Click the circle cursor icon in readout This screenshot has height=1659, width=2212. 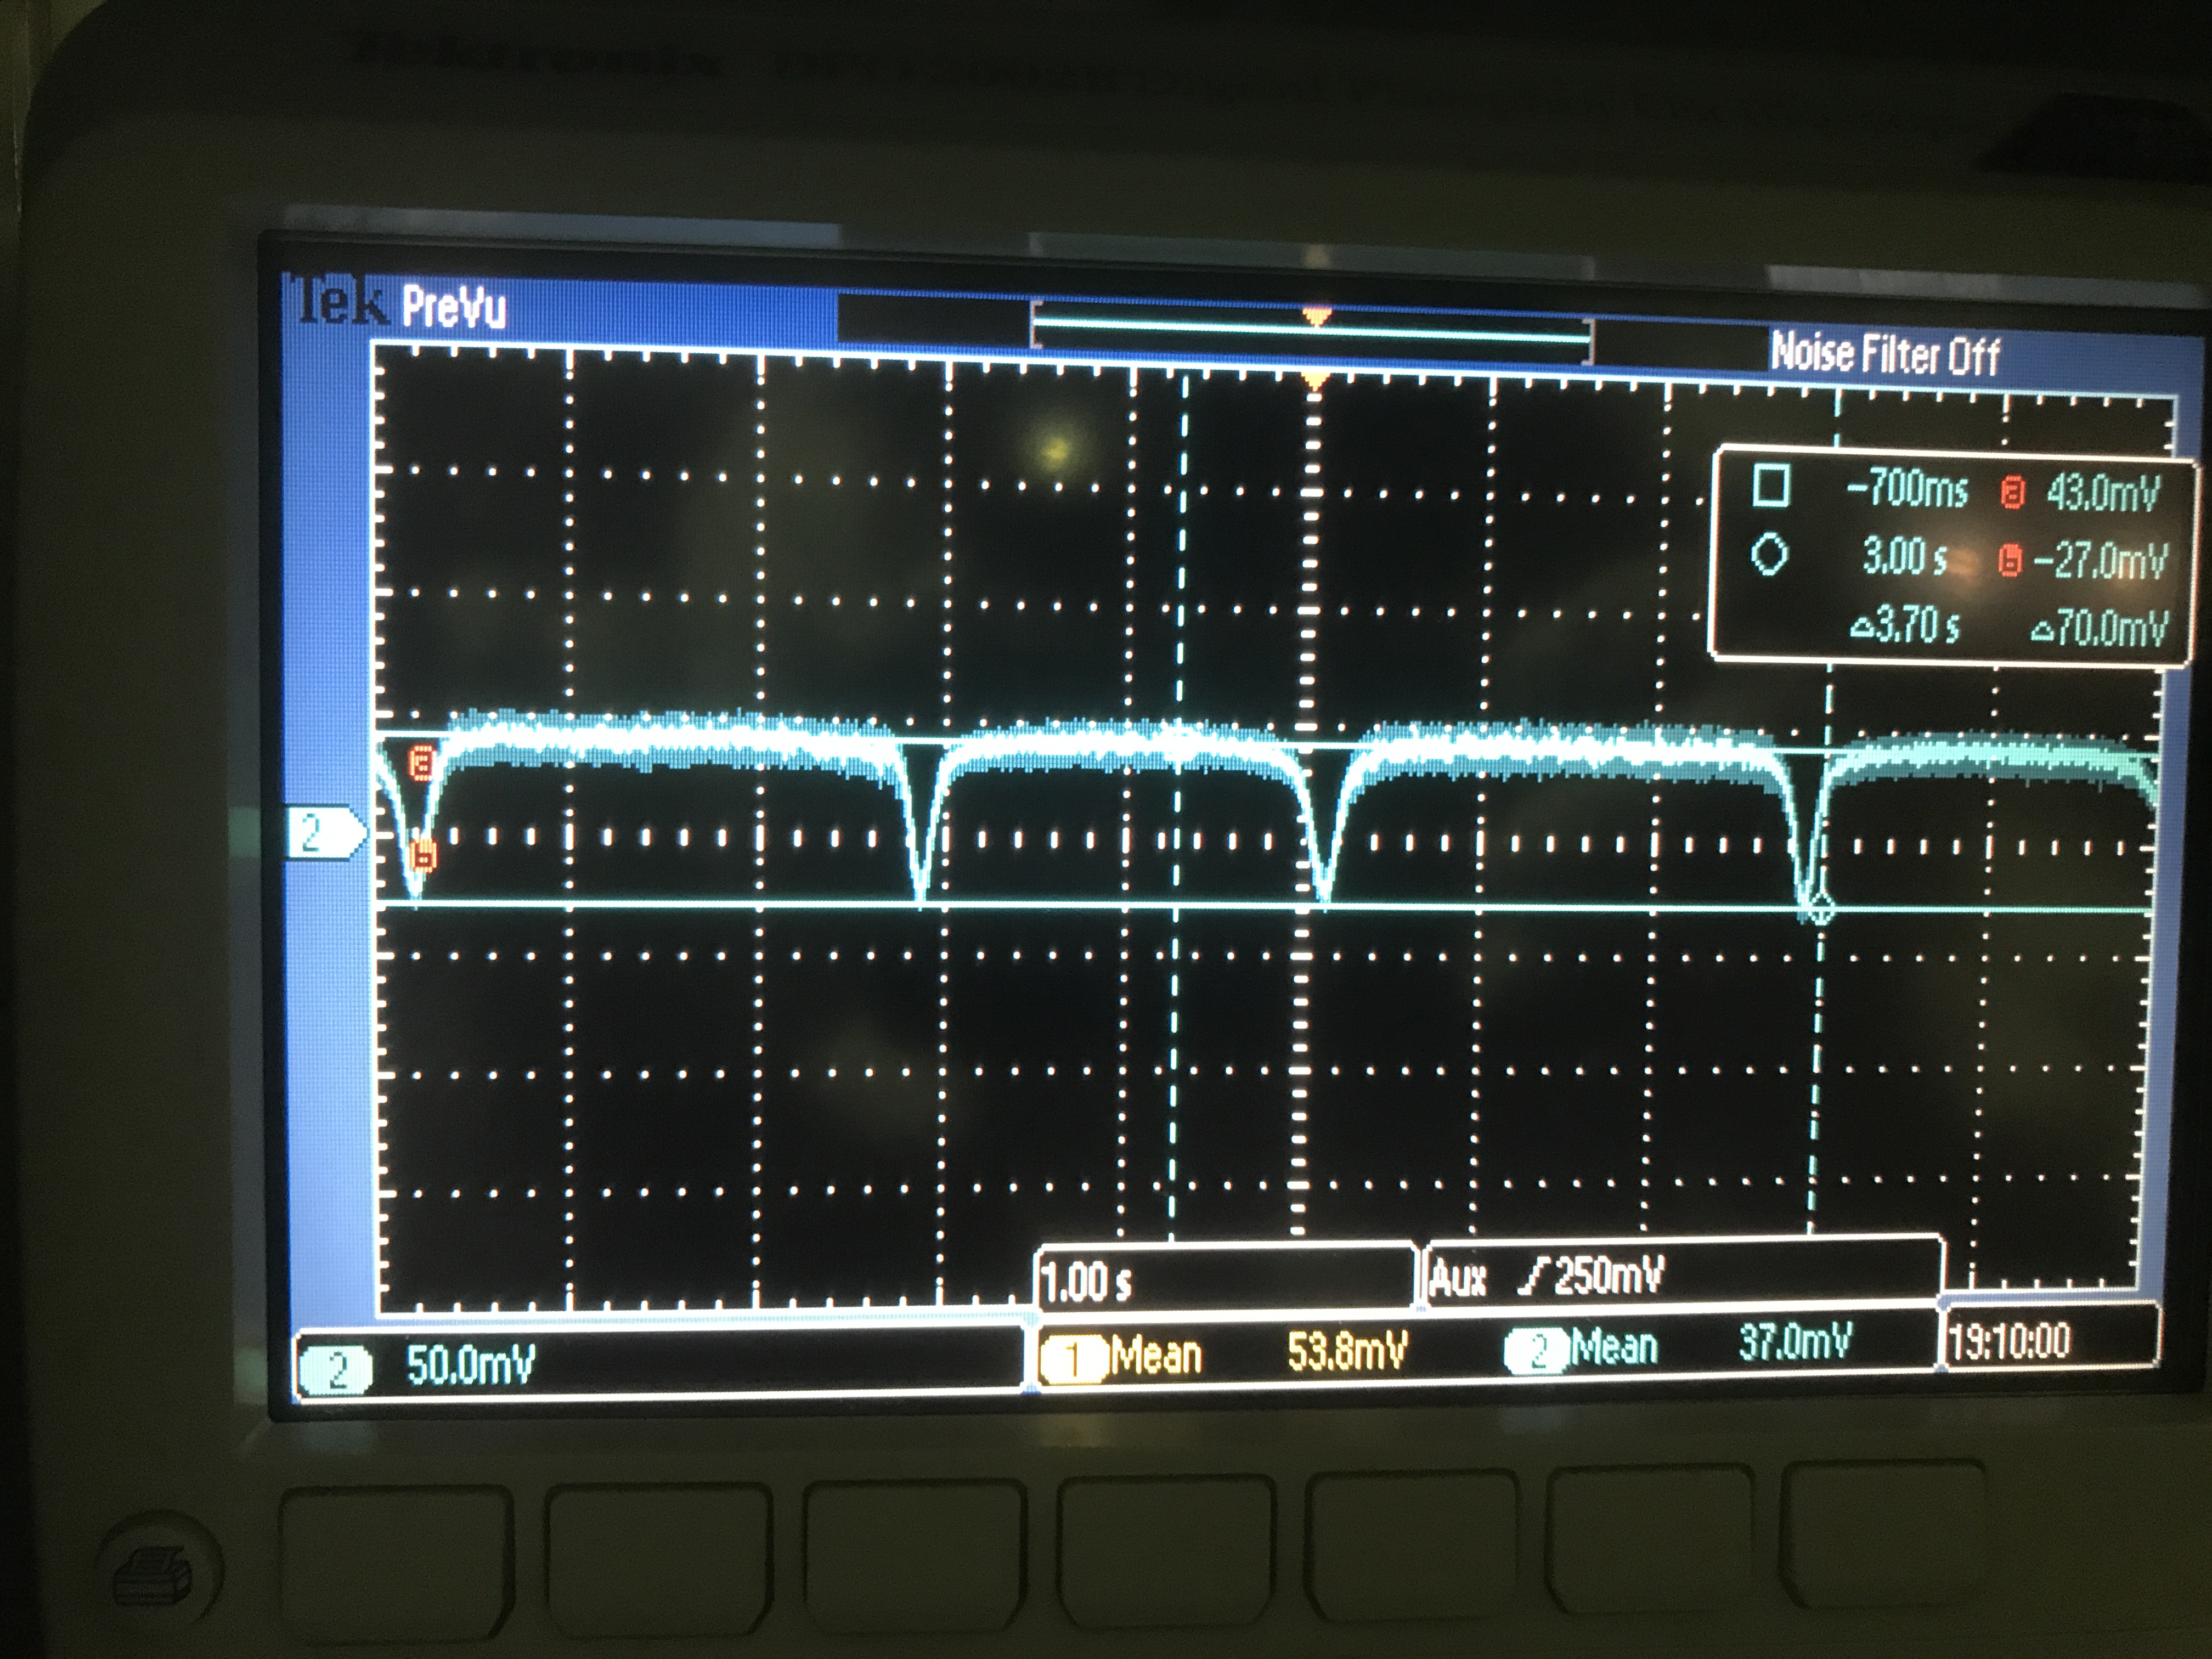(1769, 554)
